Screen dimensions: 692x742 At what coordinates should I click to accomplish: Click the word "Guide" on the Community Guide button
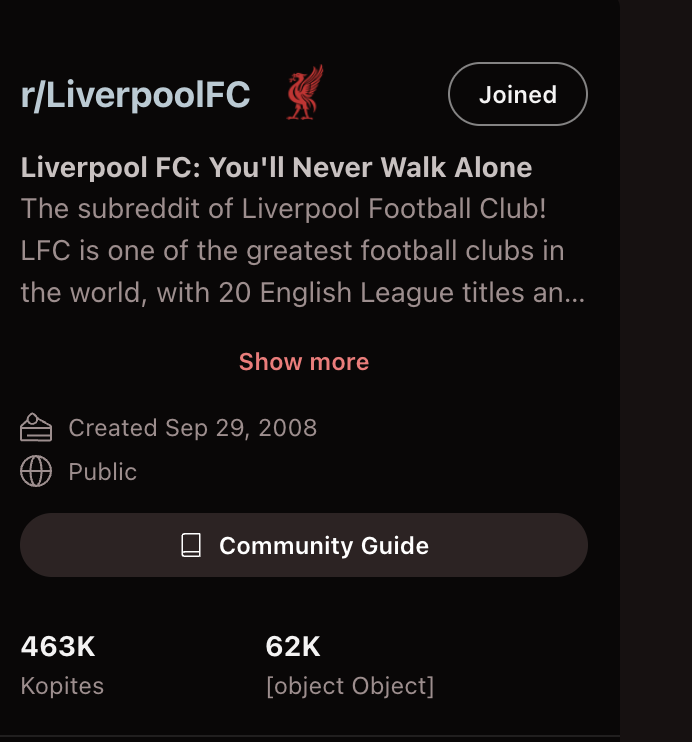tap(393, 545)
